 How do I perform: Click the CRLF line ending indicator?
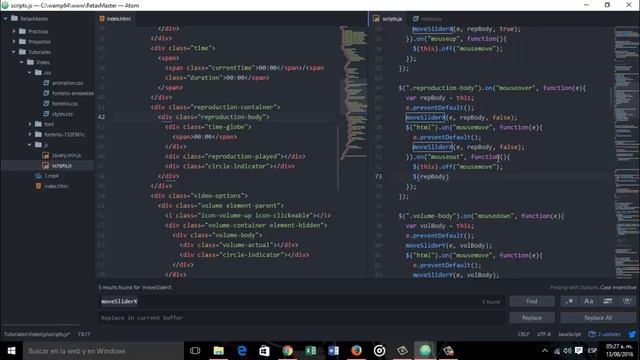pos(524,334)
